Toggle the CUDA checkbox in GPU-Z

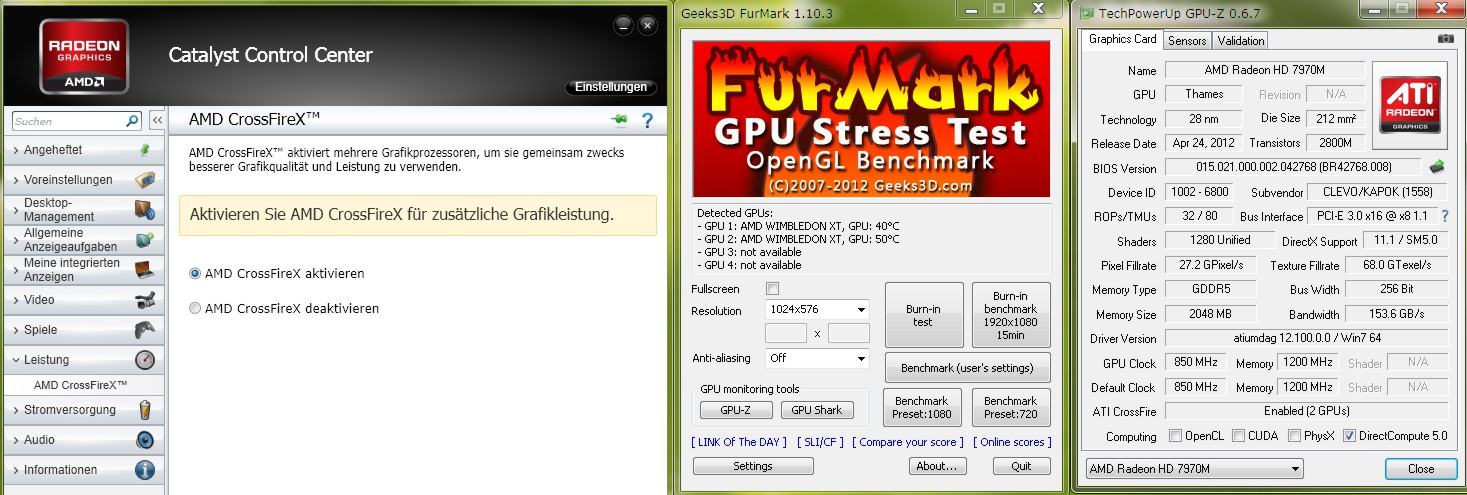point(1239,436)
